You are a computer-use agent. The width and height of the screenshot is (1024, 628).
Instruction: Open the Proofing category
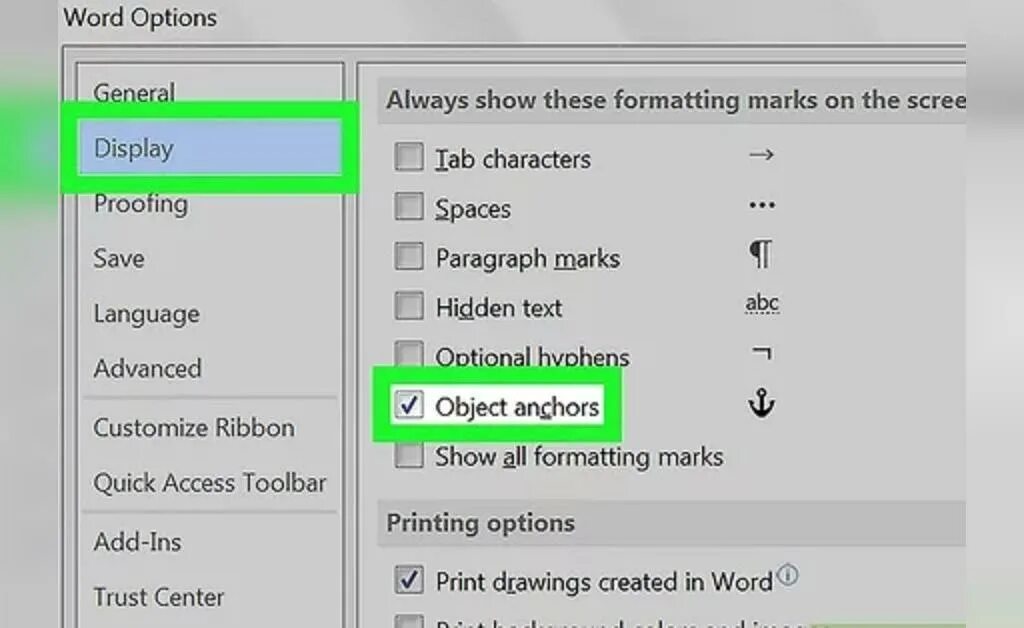(x=140, y=204)
